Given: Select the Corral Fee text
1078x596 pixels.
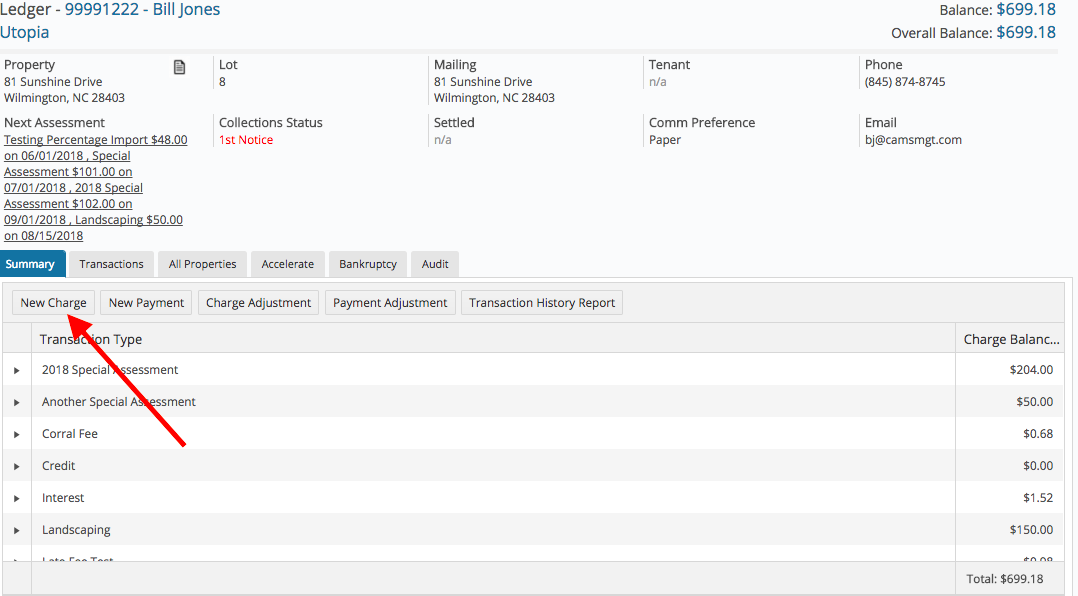Looking at the screenshot, I should (x=70, y=434).
